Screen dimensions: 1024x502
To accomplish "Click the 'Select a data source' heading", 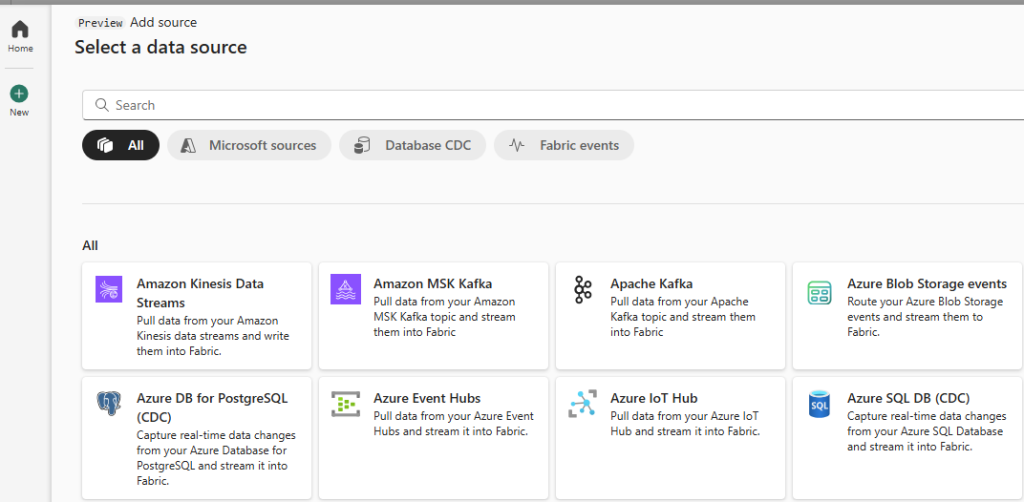I will [x=161, y=47].
